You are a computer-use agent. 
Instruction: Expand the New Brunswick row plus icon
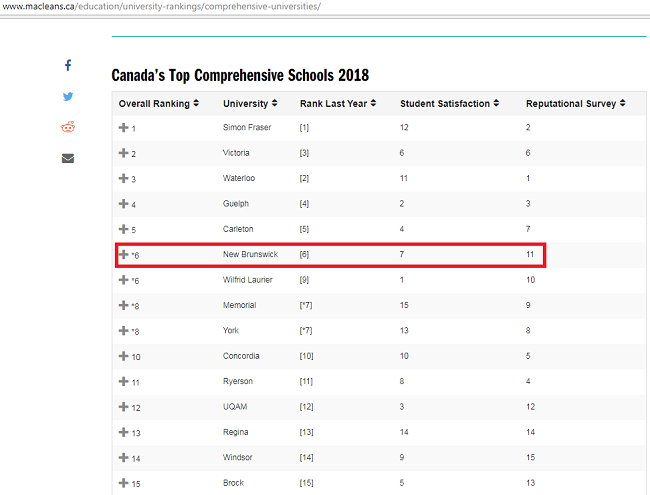(x=123, y=255)
